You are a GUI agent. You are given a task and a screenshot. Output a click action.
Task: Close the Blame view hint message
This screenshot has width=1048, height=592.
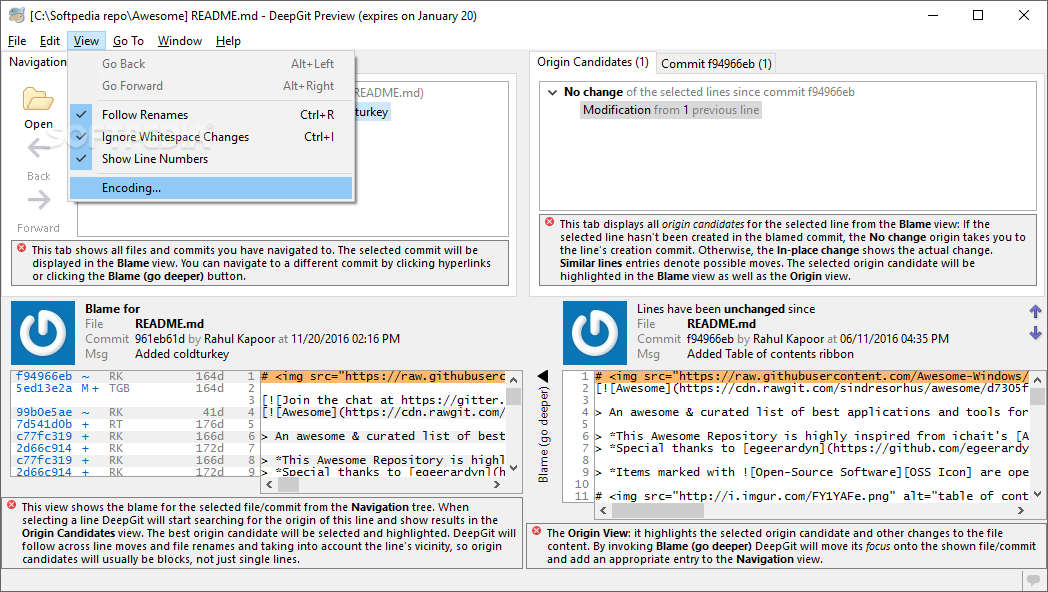(11, 505)
